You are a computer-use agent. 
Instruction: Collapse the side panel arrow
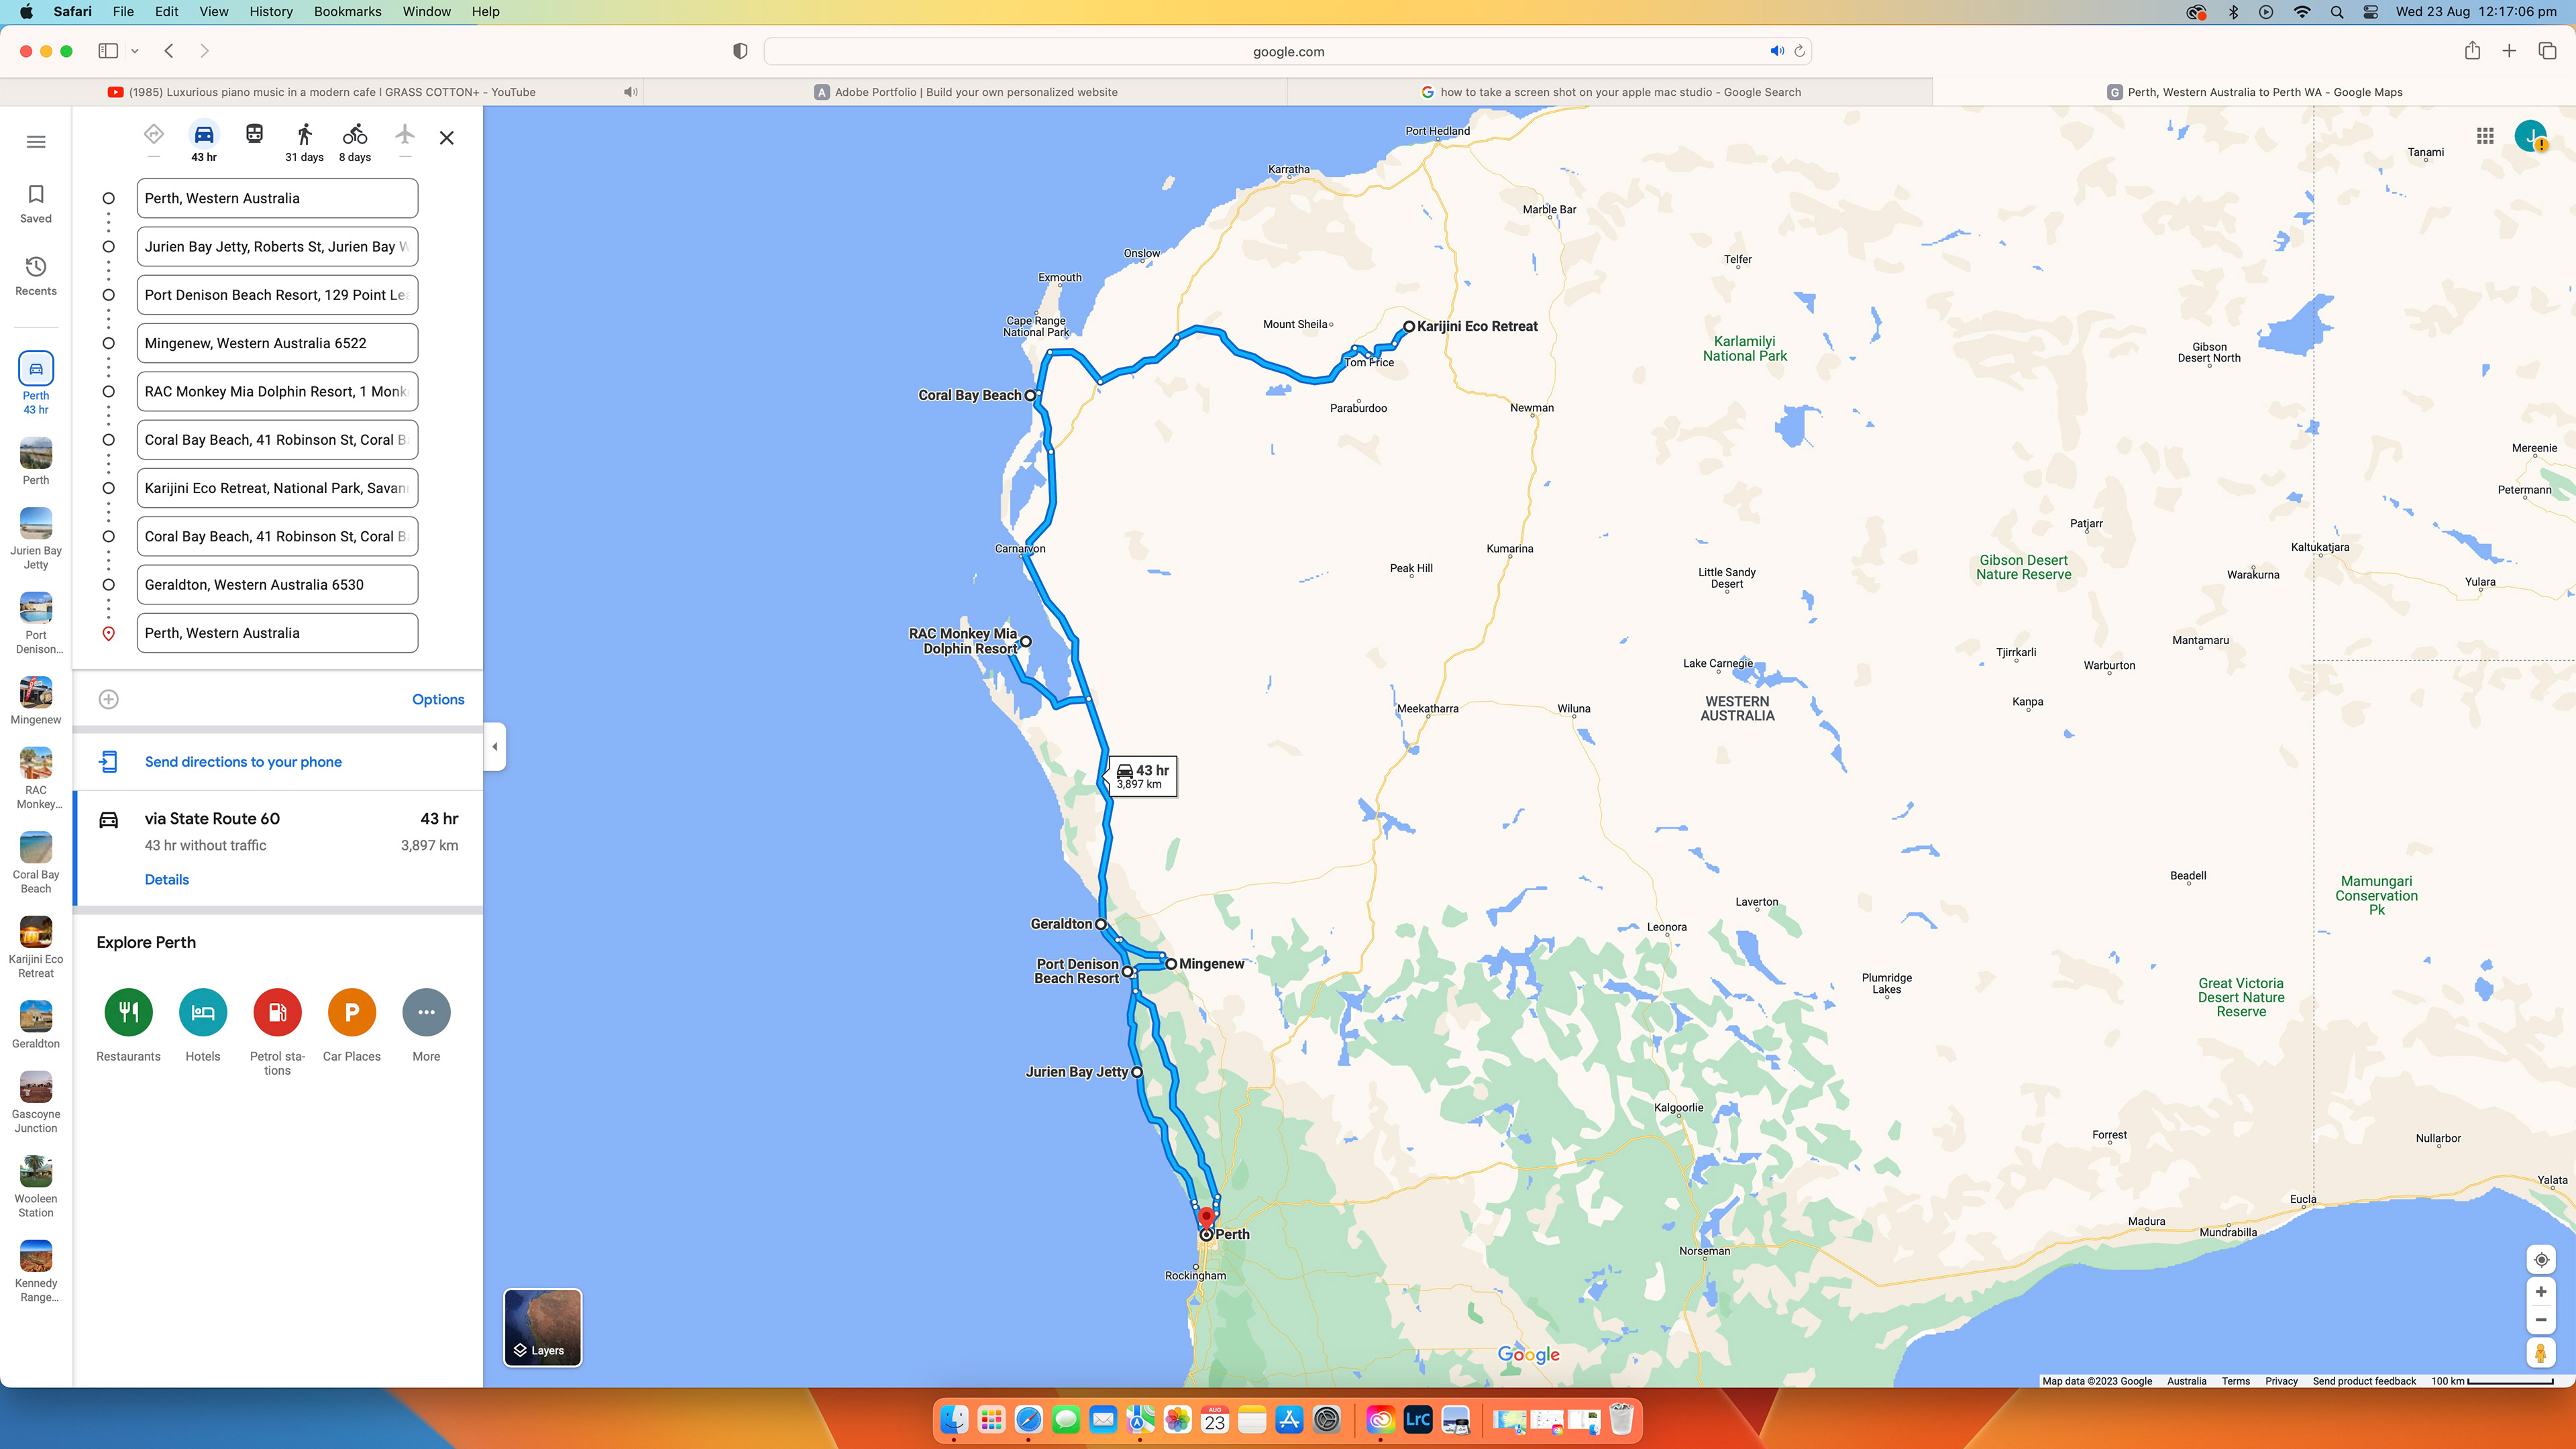click(x=495, y=747)
